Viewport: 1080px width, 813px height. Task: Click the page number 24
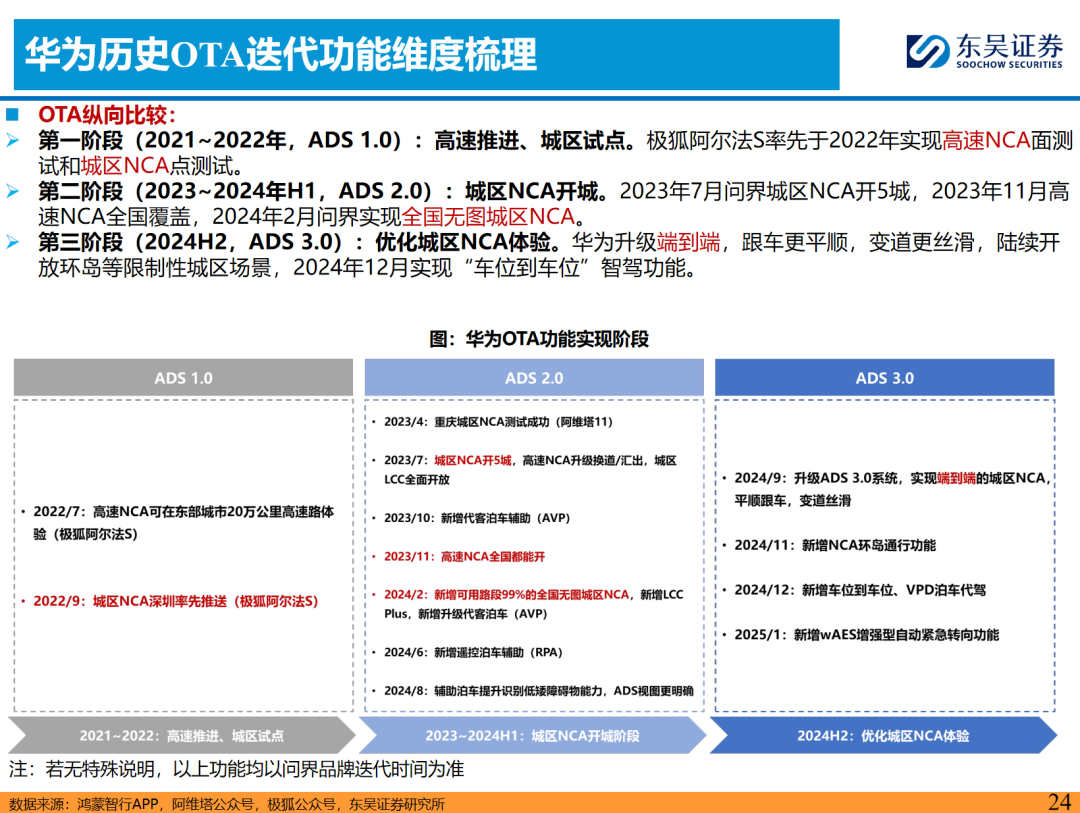1059,802
